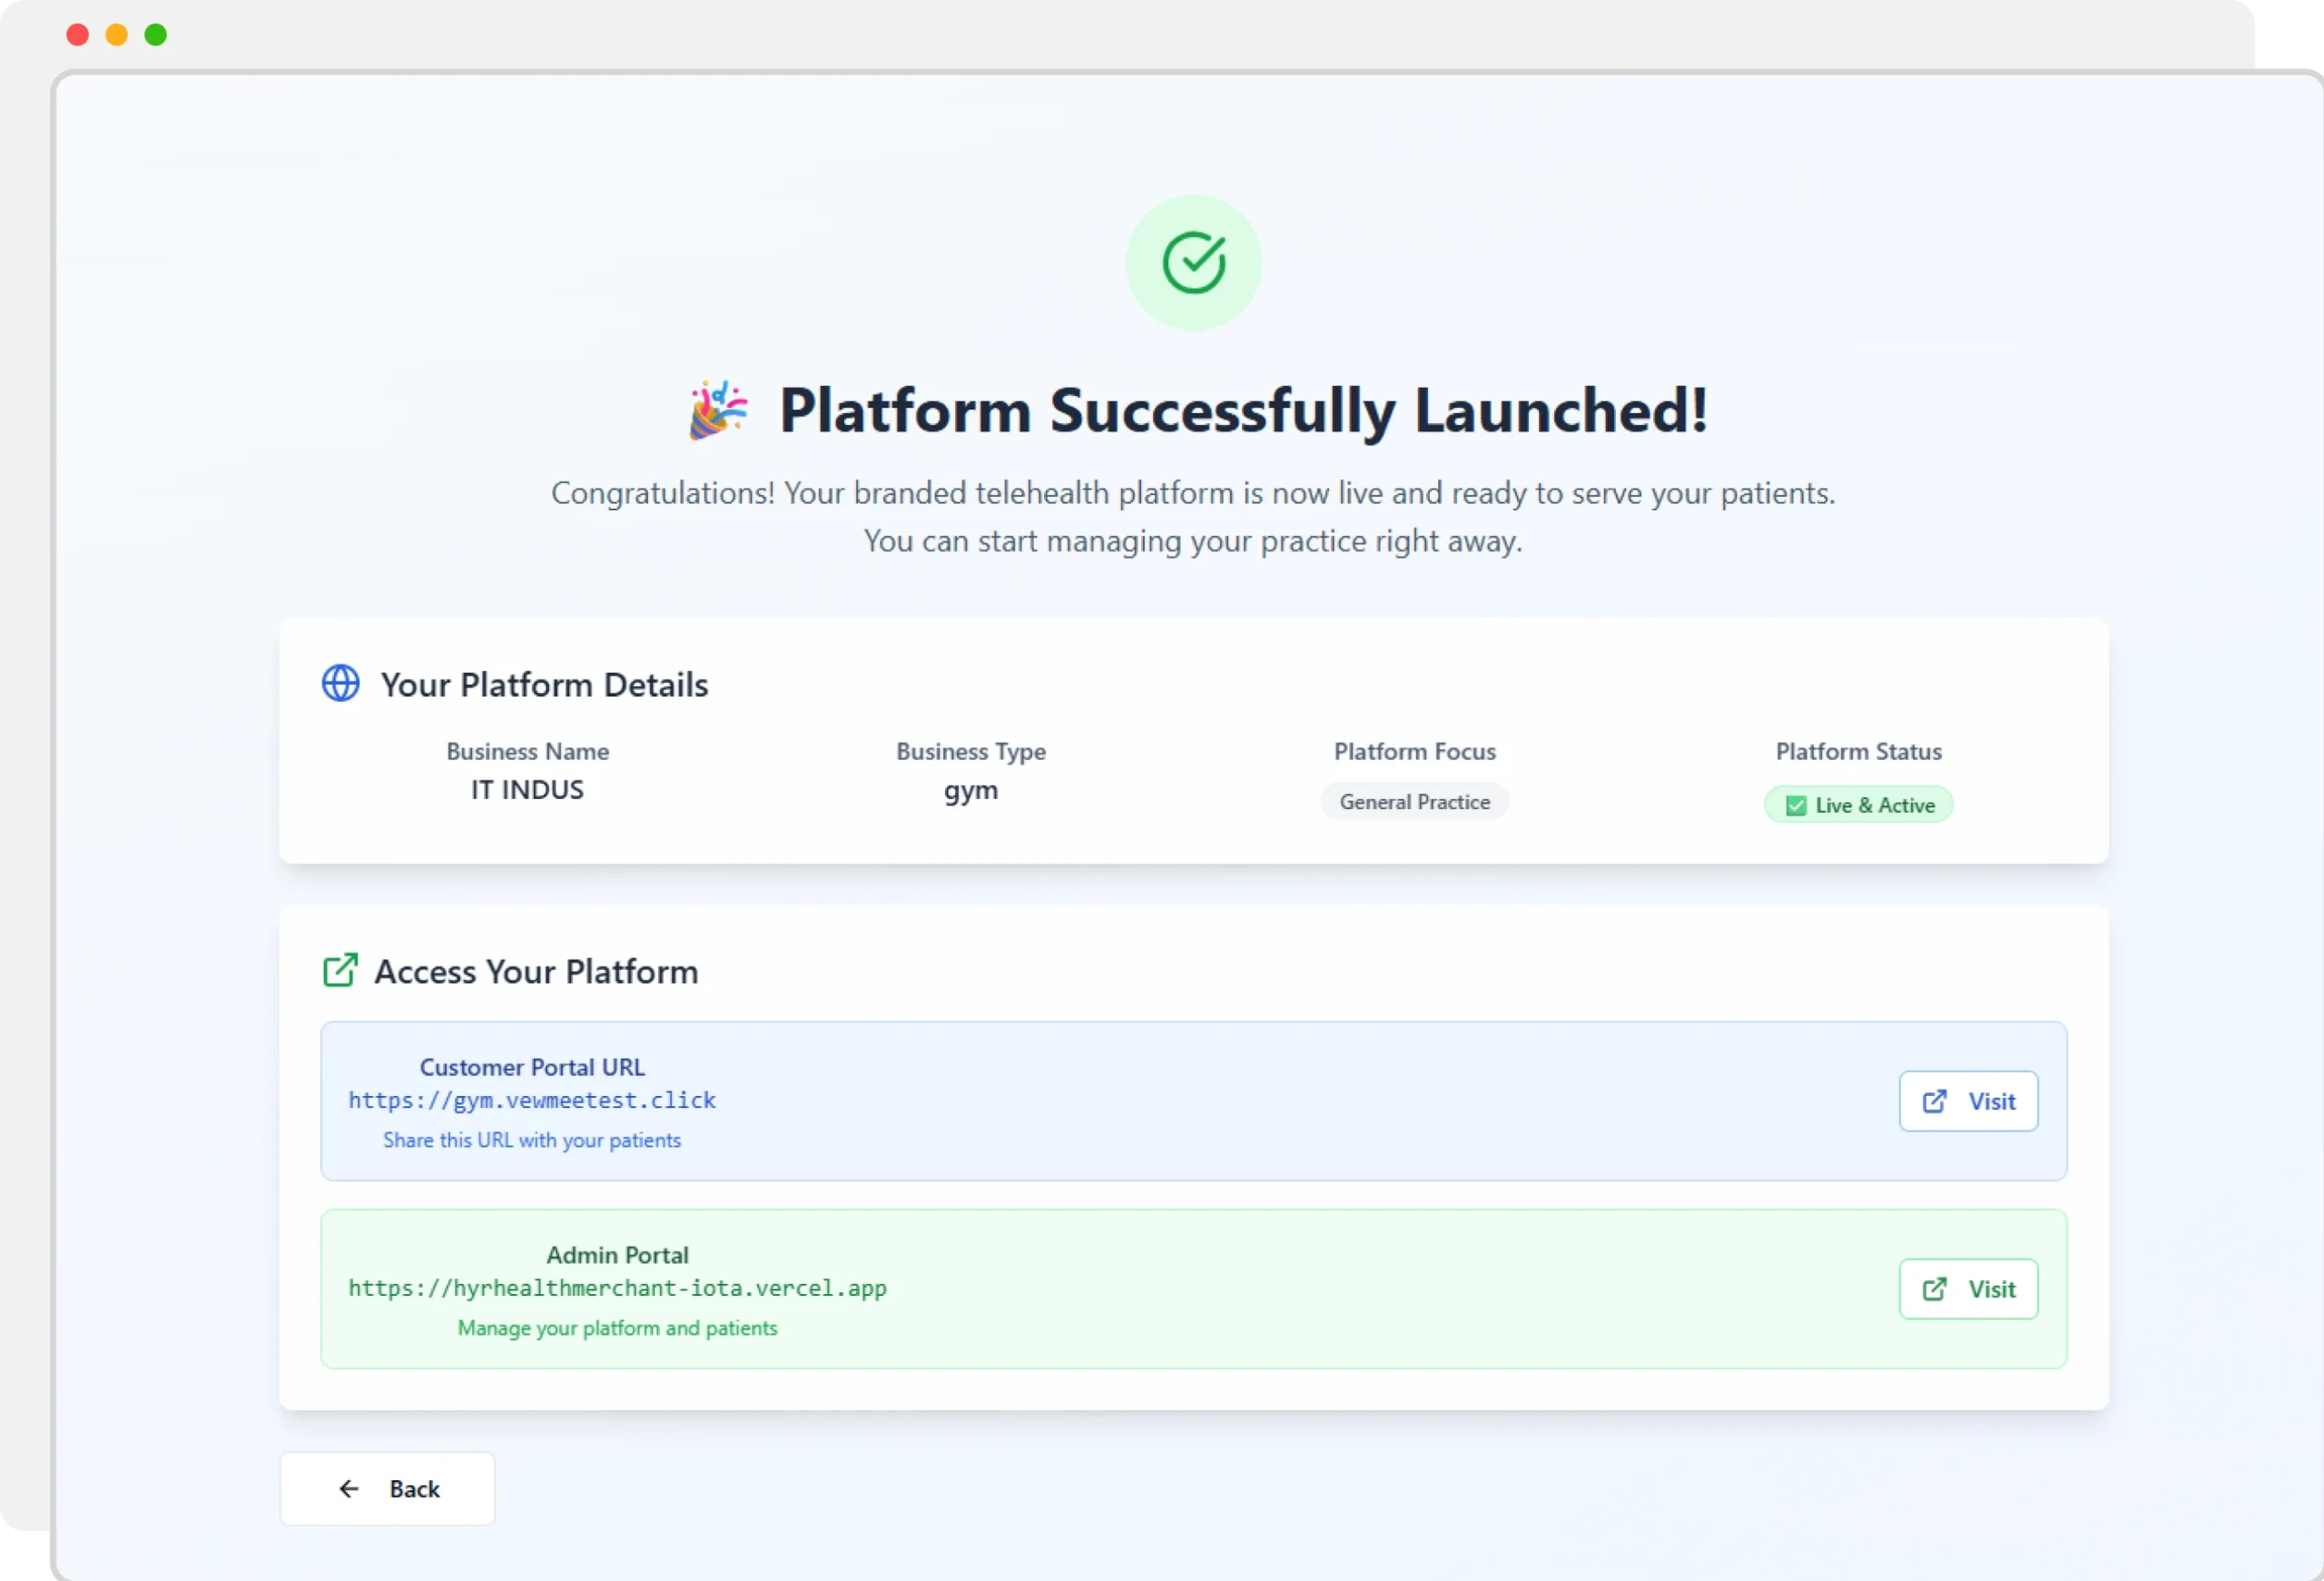Click the external link icon inside Customer Portal Visit button
Viewport: 2324px width, 1581px height.
tap(1936, 1101)
